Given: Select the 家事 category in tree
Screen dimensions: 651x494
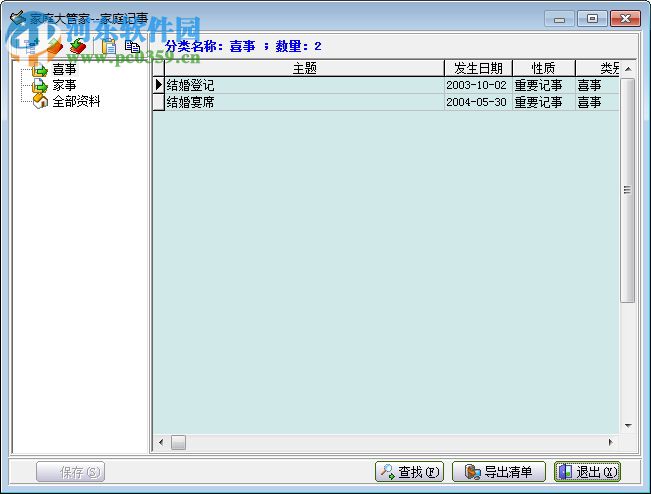Looking at the screenshot, I should [64, 85].
